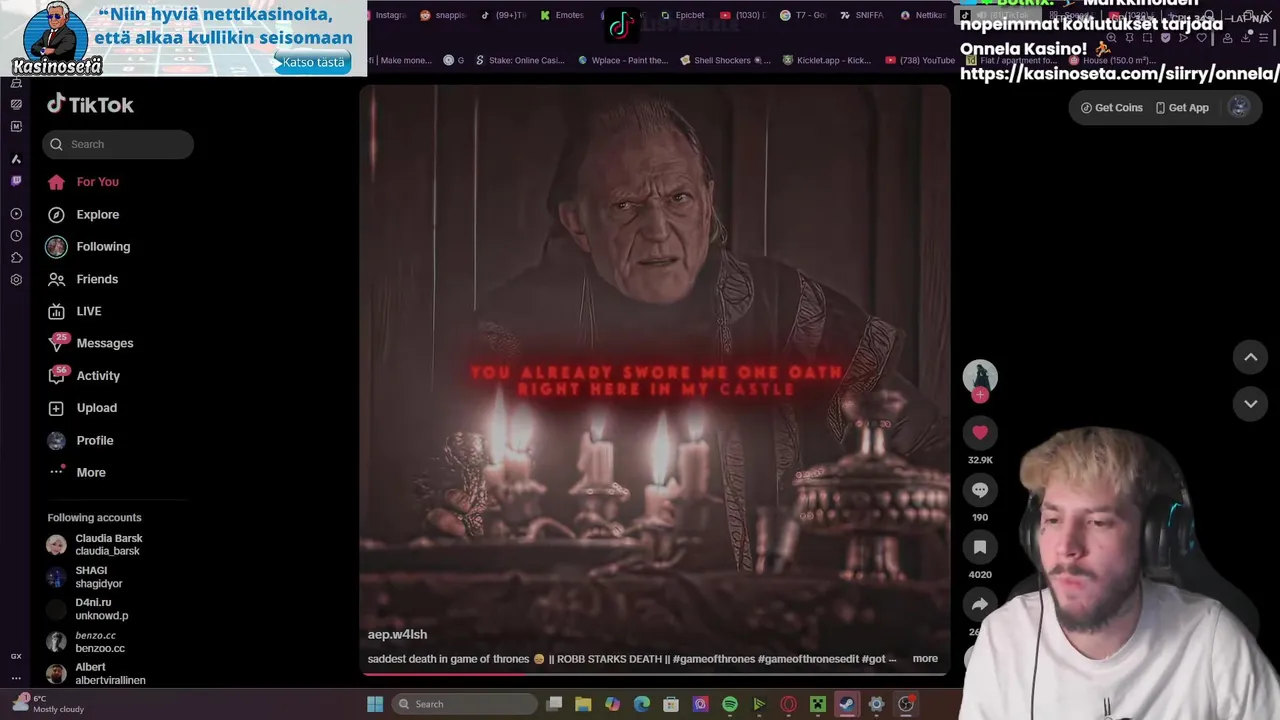
Task: Open the profile avatar menu at top right
Action: coord(1239,107)
